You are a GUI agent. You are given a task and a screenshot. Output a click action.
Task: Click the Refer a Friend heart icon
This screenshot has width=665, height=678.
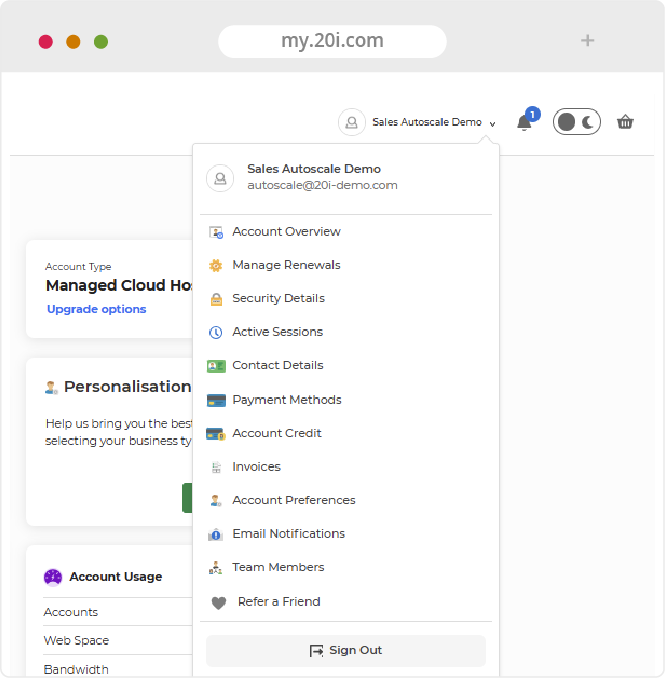click(218, 602)
